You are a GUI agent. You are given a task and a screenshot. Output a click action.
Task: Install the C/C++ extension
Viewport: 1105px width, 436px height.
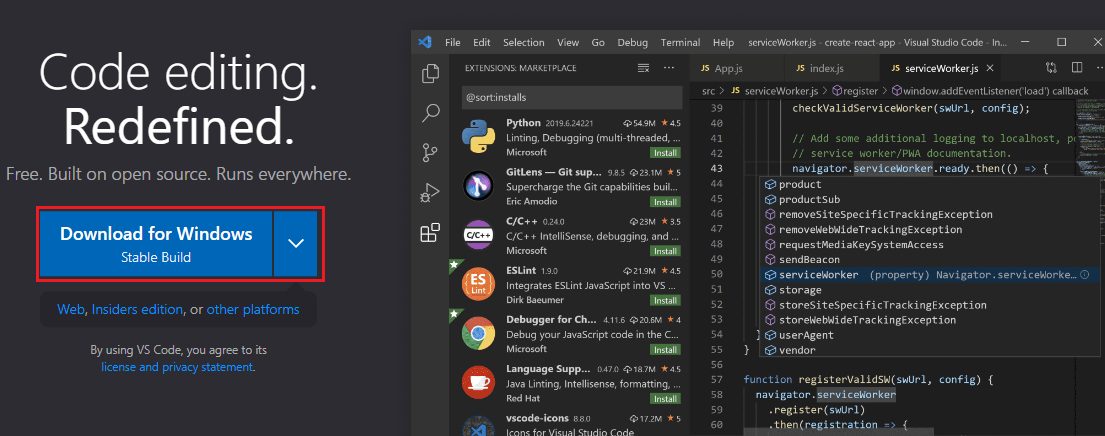click(665, 251)
